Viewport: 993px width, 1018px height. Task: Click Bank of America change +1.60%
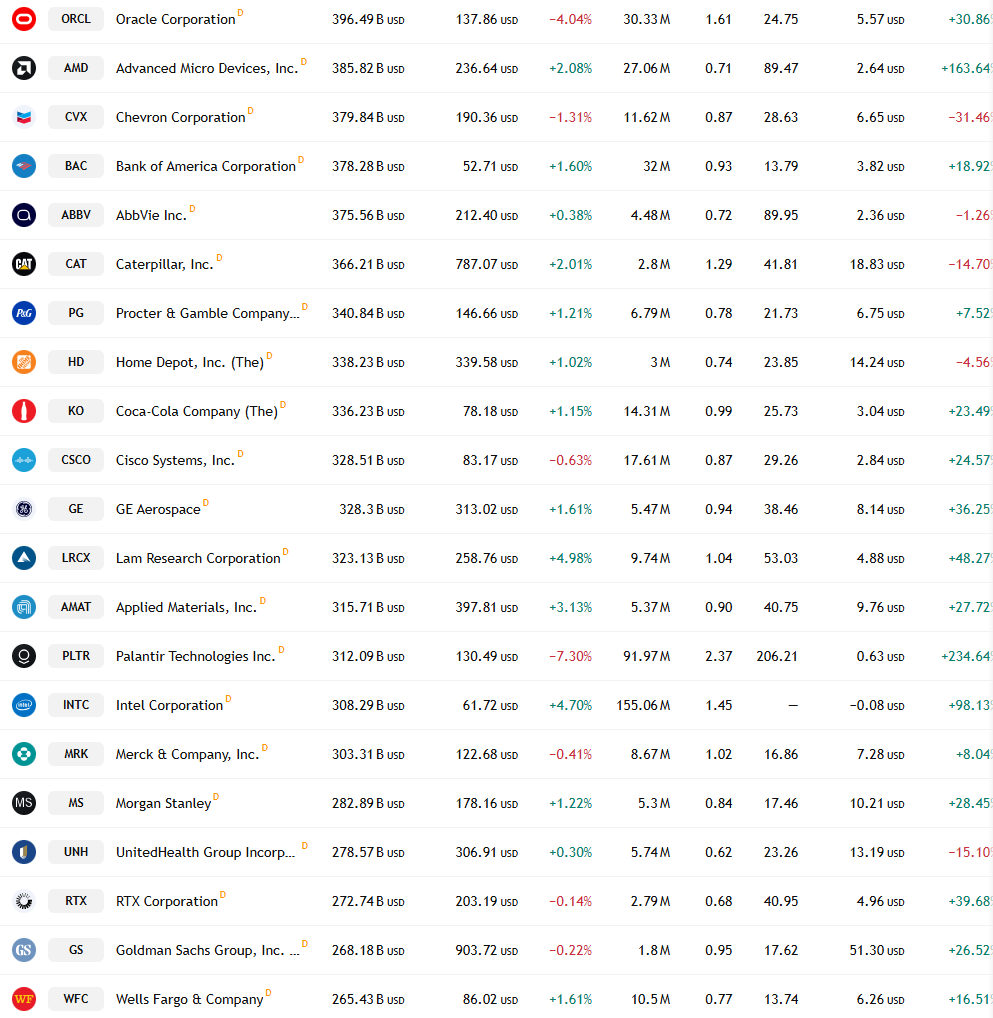point(570,166)
